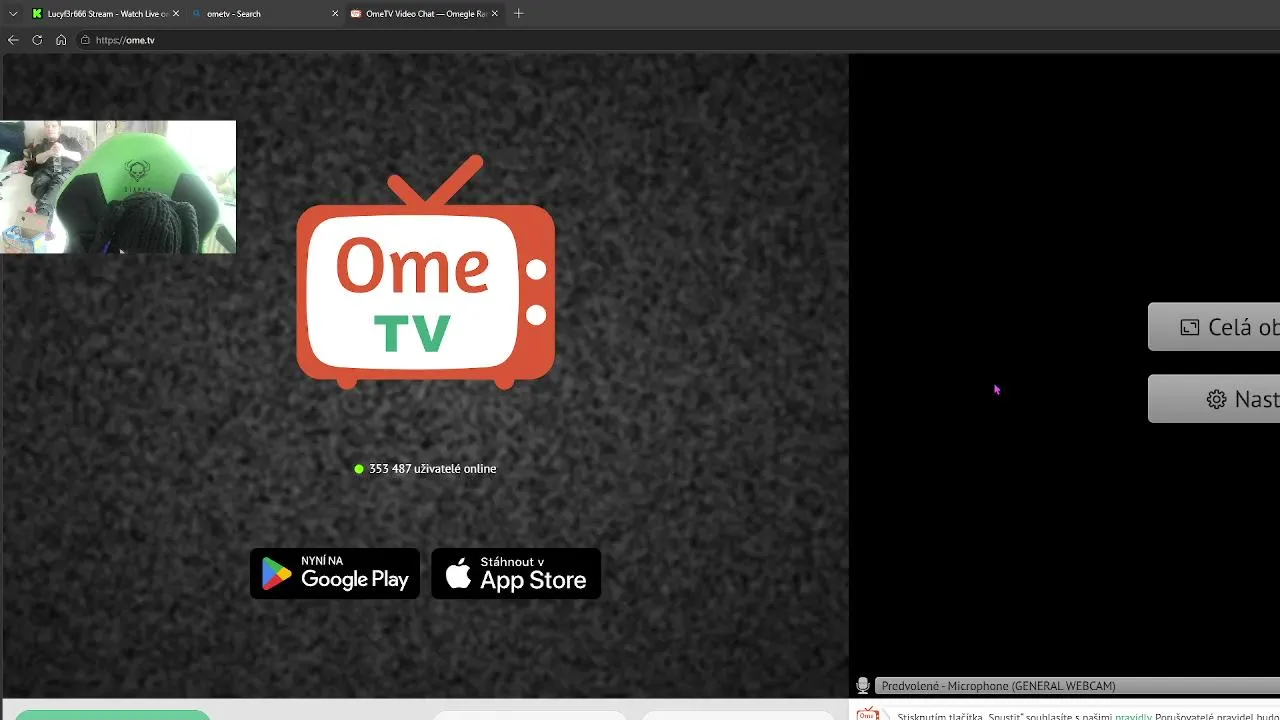
Task: Go back to the previous page
Action: pos(13,40)
